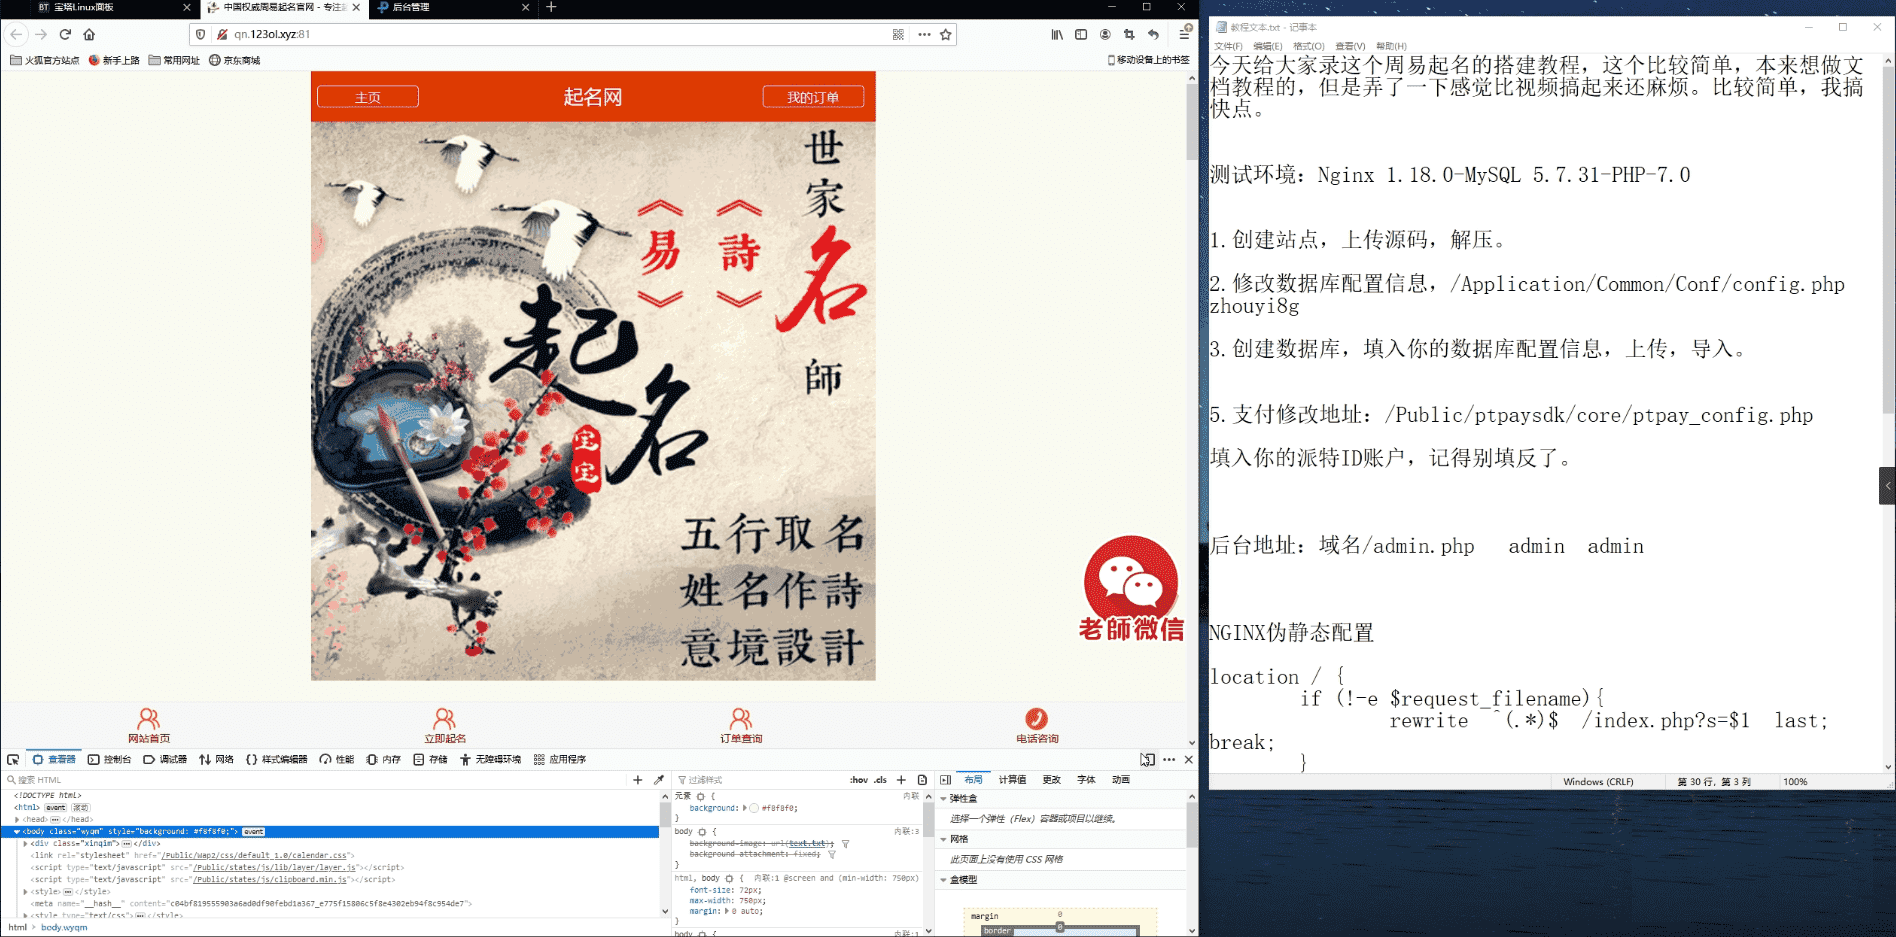The image size is (1896, 937).
Task: Open the 计算值 computed tab
Action: pos(1013,780)
